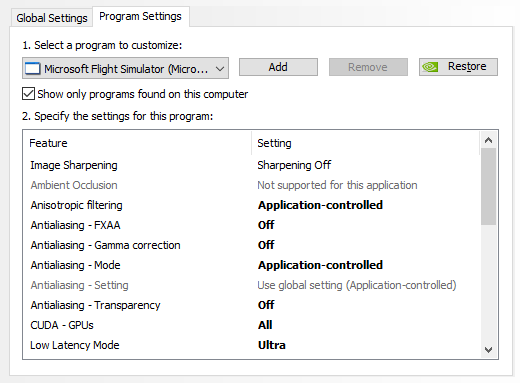Open the Low Latency Mode setting Ultra
The width and height of the screenshot is (520, 383).
click(271, 345)
